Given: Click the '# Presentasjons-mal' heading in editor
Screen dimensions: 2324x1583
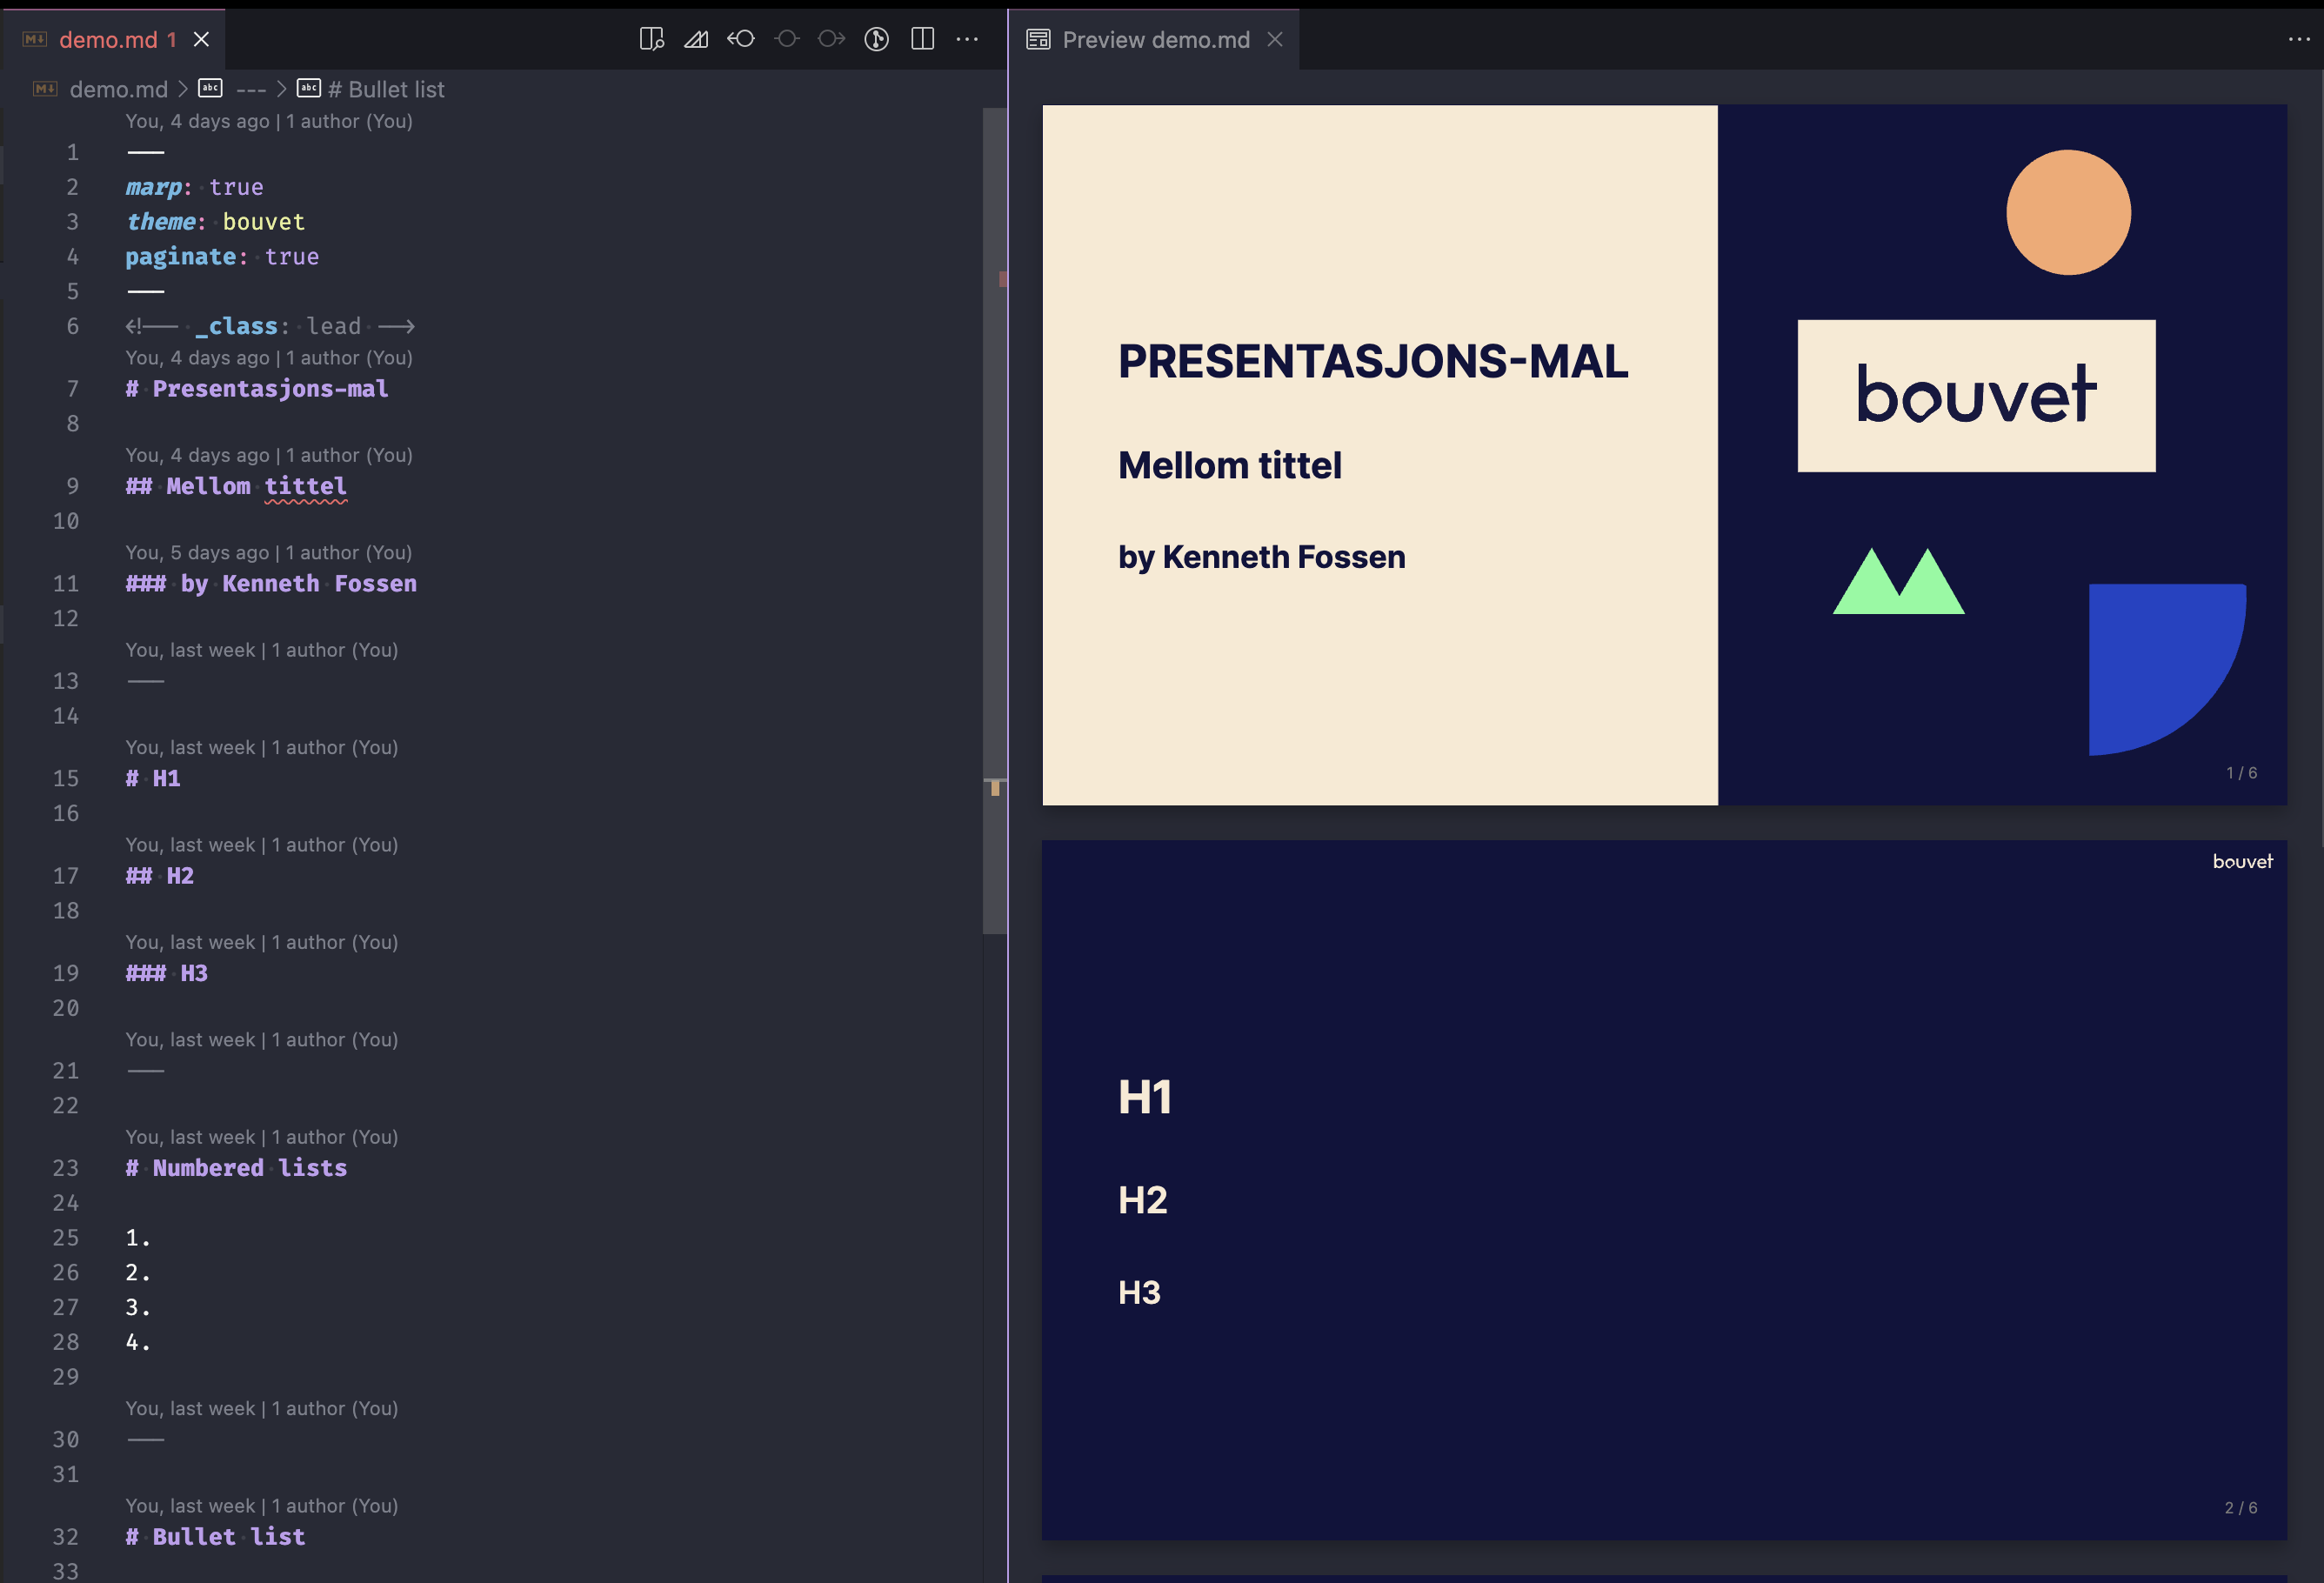Looking at the screenshot, I should click(x=257, y=389).
